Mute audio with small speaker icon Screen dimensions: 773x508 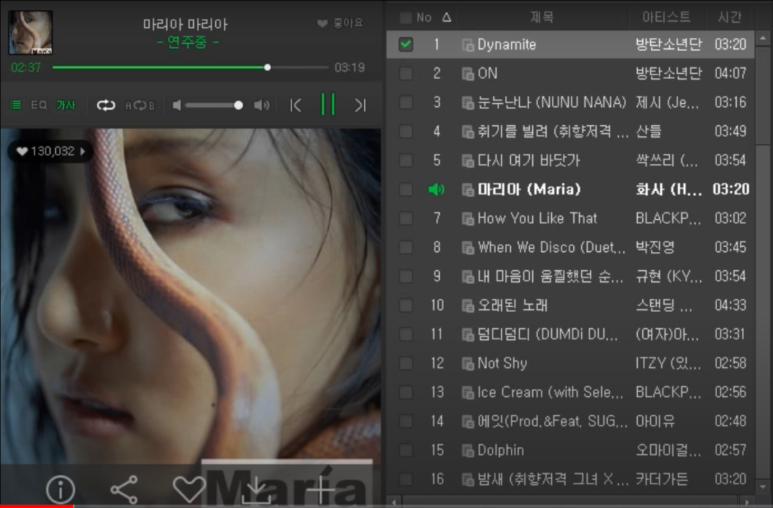click(176, 105)
